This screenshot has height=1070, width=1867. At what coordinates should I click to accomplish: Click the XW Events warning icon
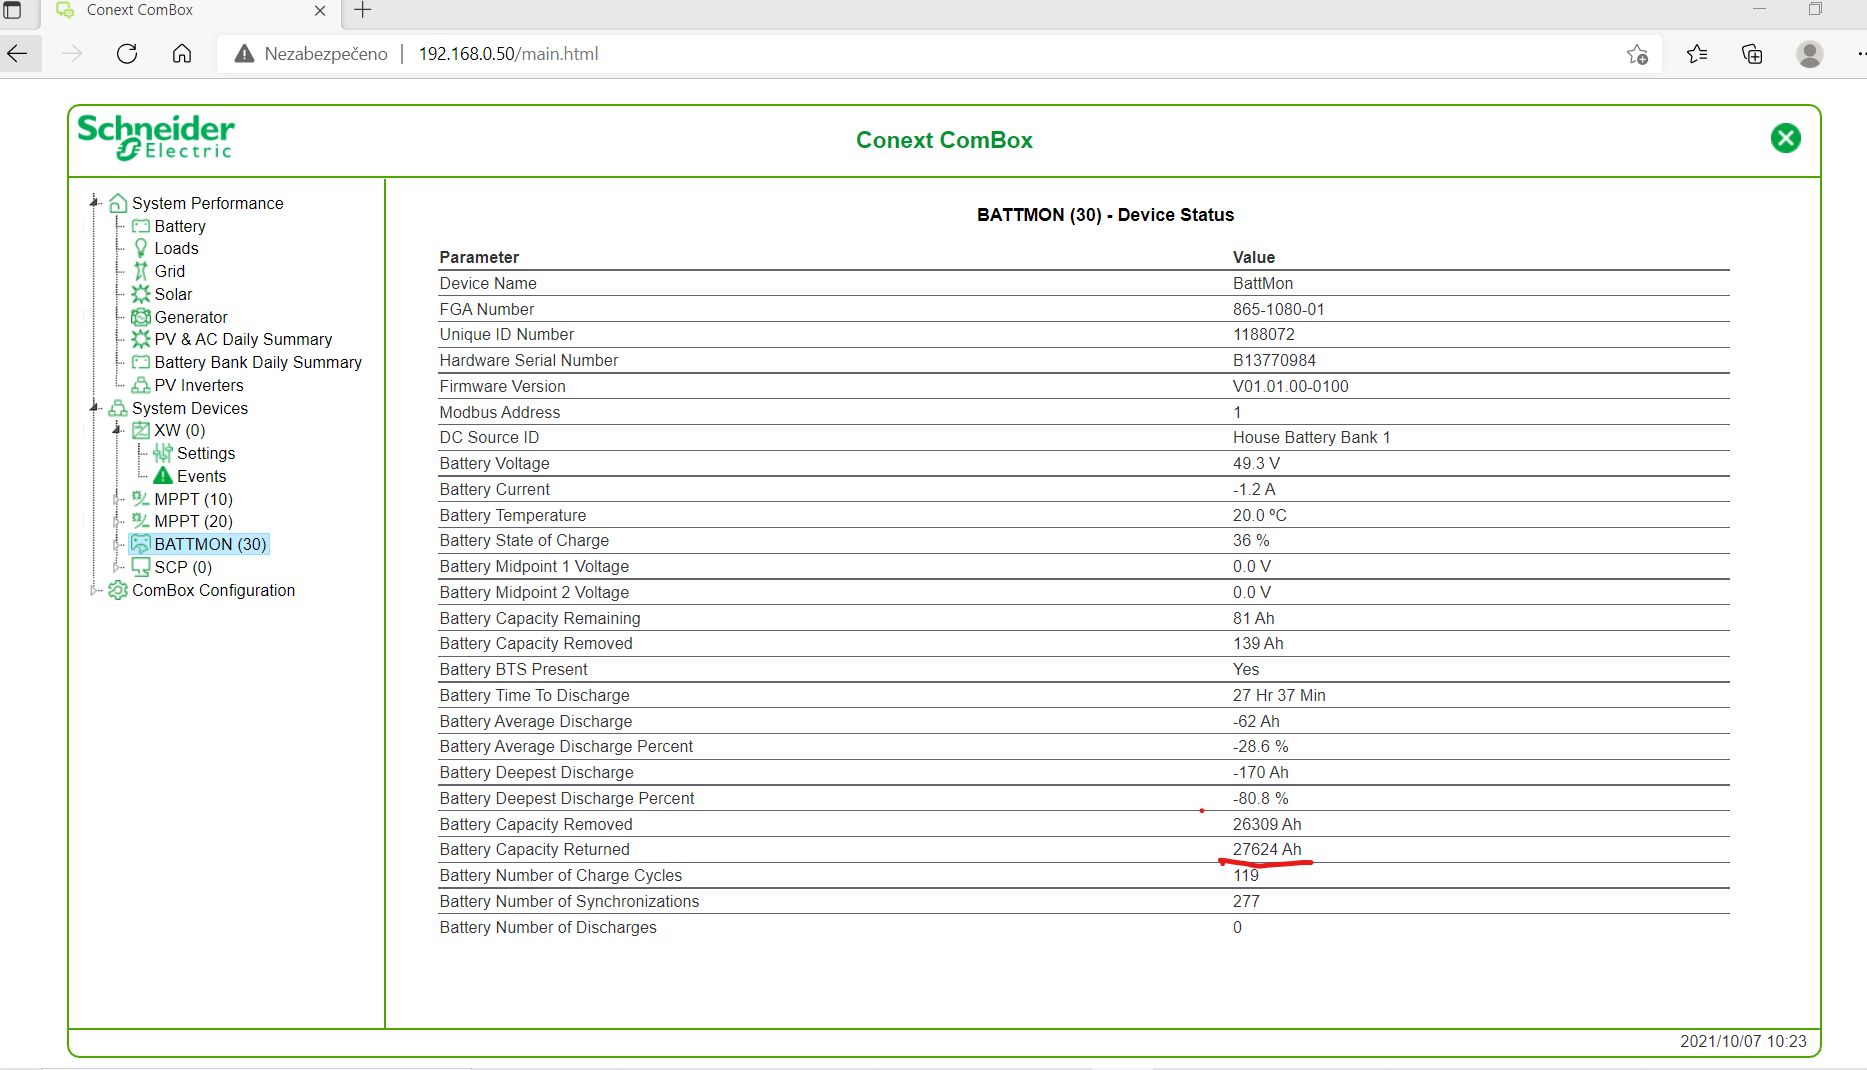[x=163, y=476]
